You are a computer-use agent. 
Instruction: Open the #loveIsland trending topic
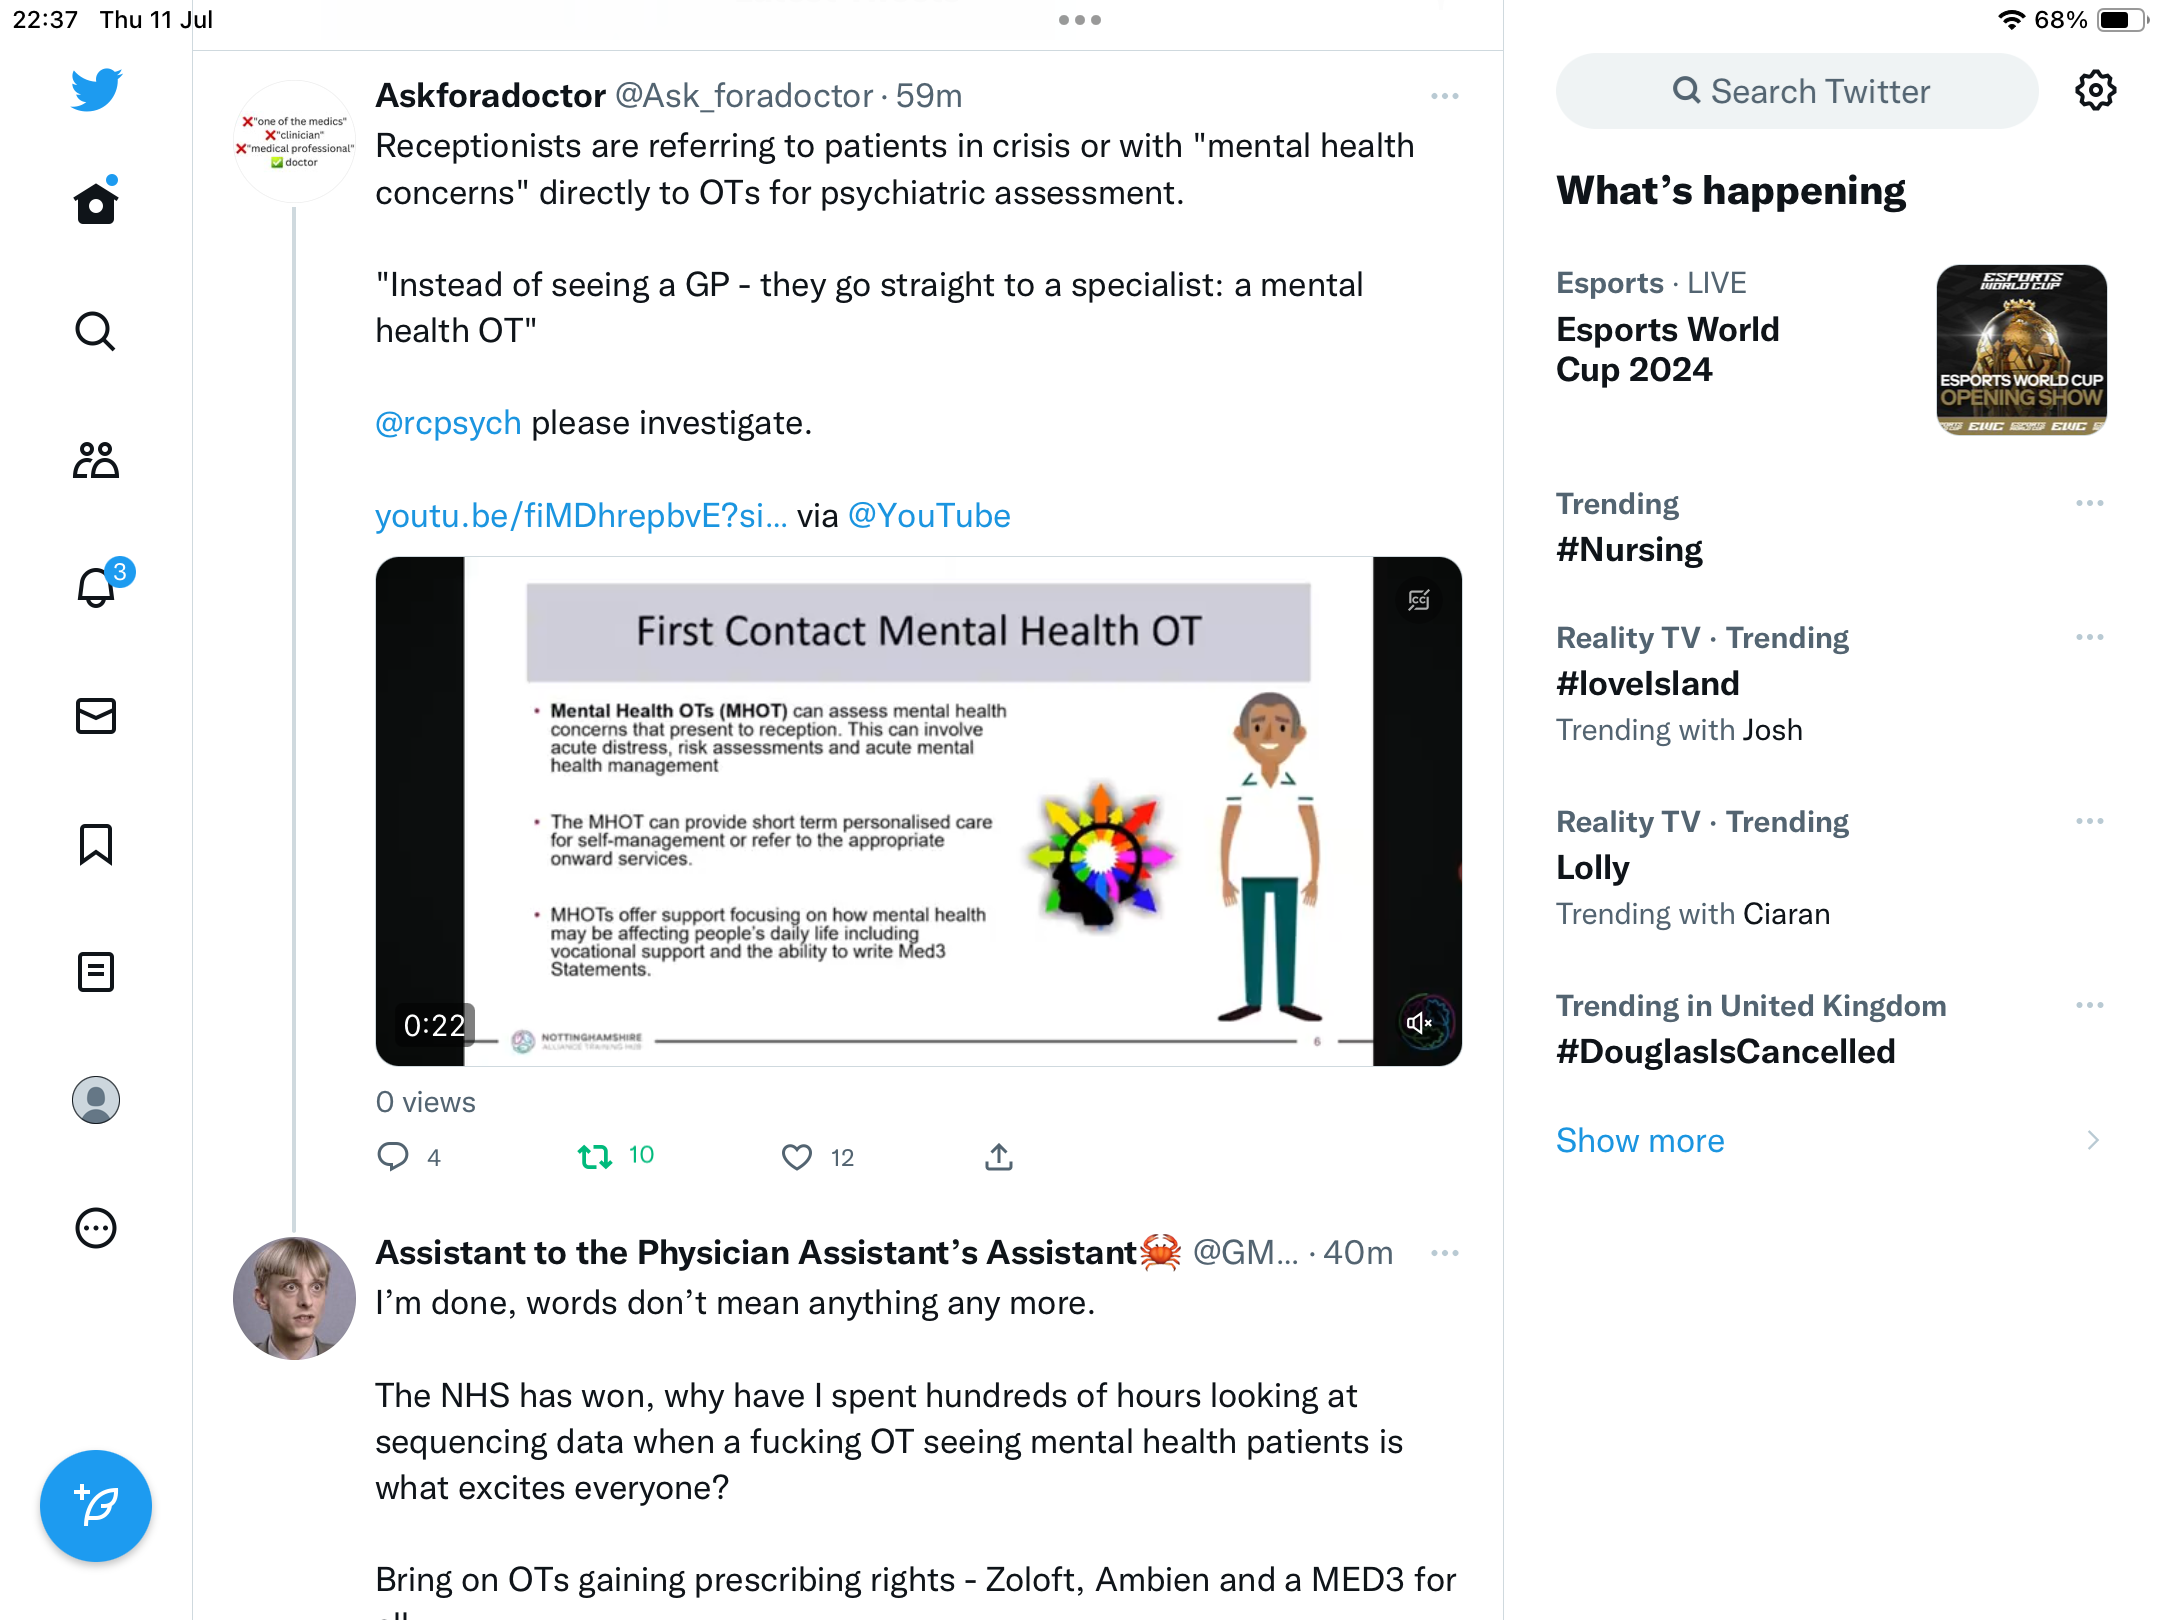point(1648,684)
